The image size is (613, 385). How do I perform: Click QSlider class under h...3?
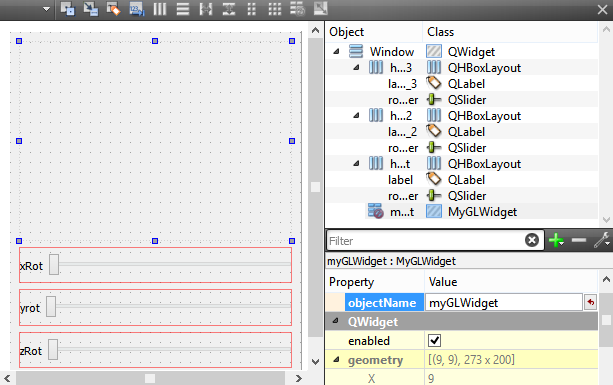click(467, 100)
